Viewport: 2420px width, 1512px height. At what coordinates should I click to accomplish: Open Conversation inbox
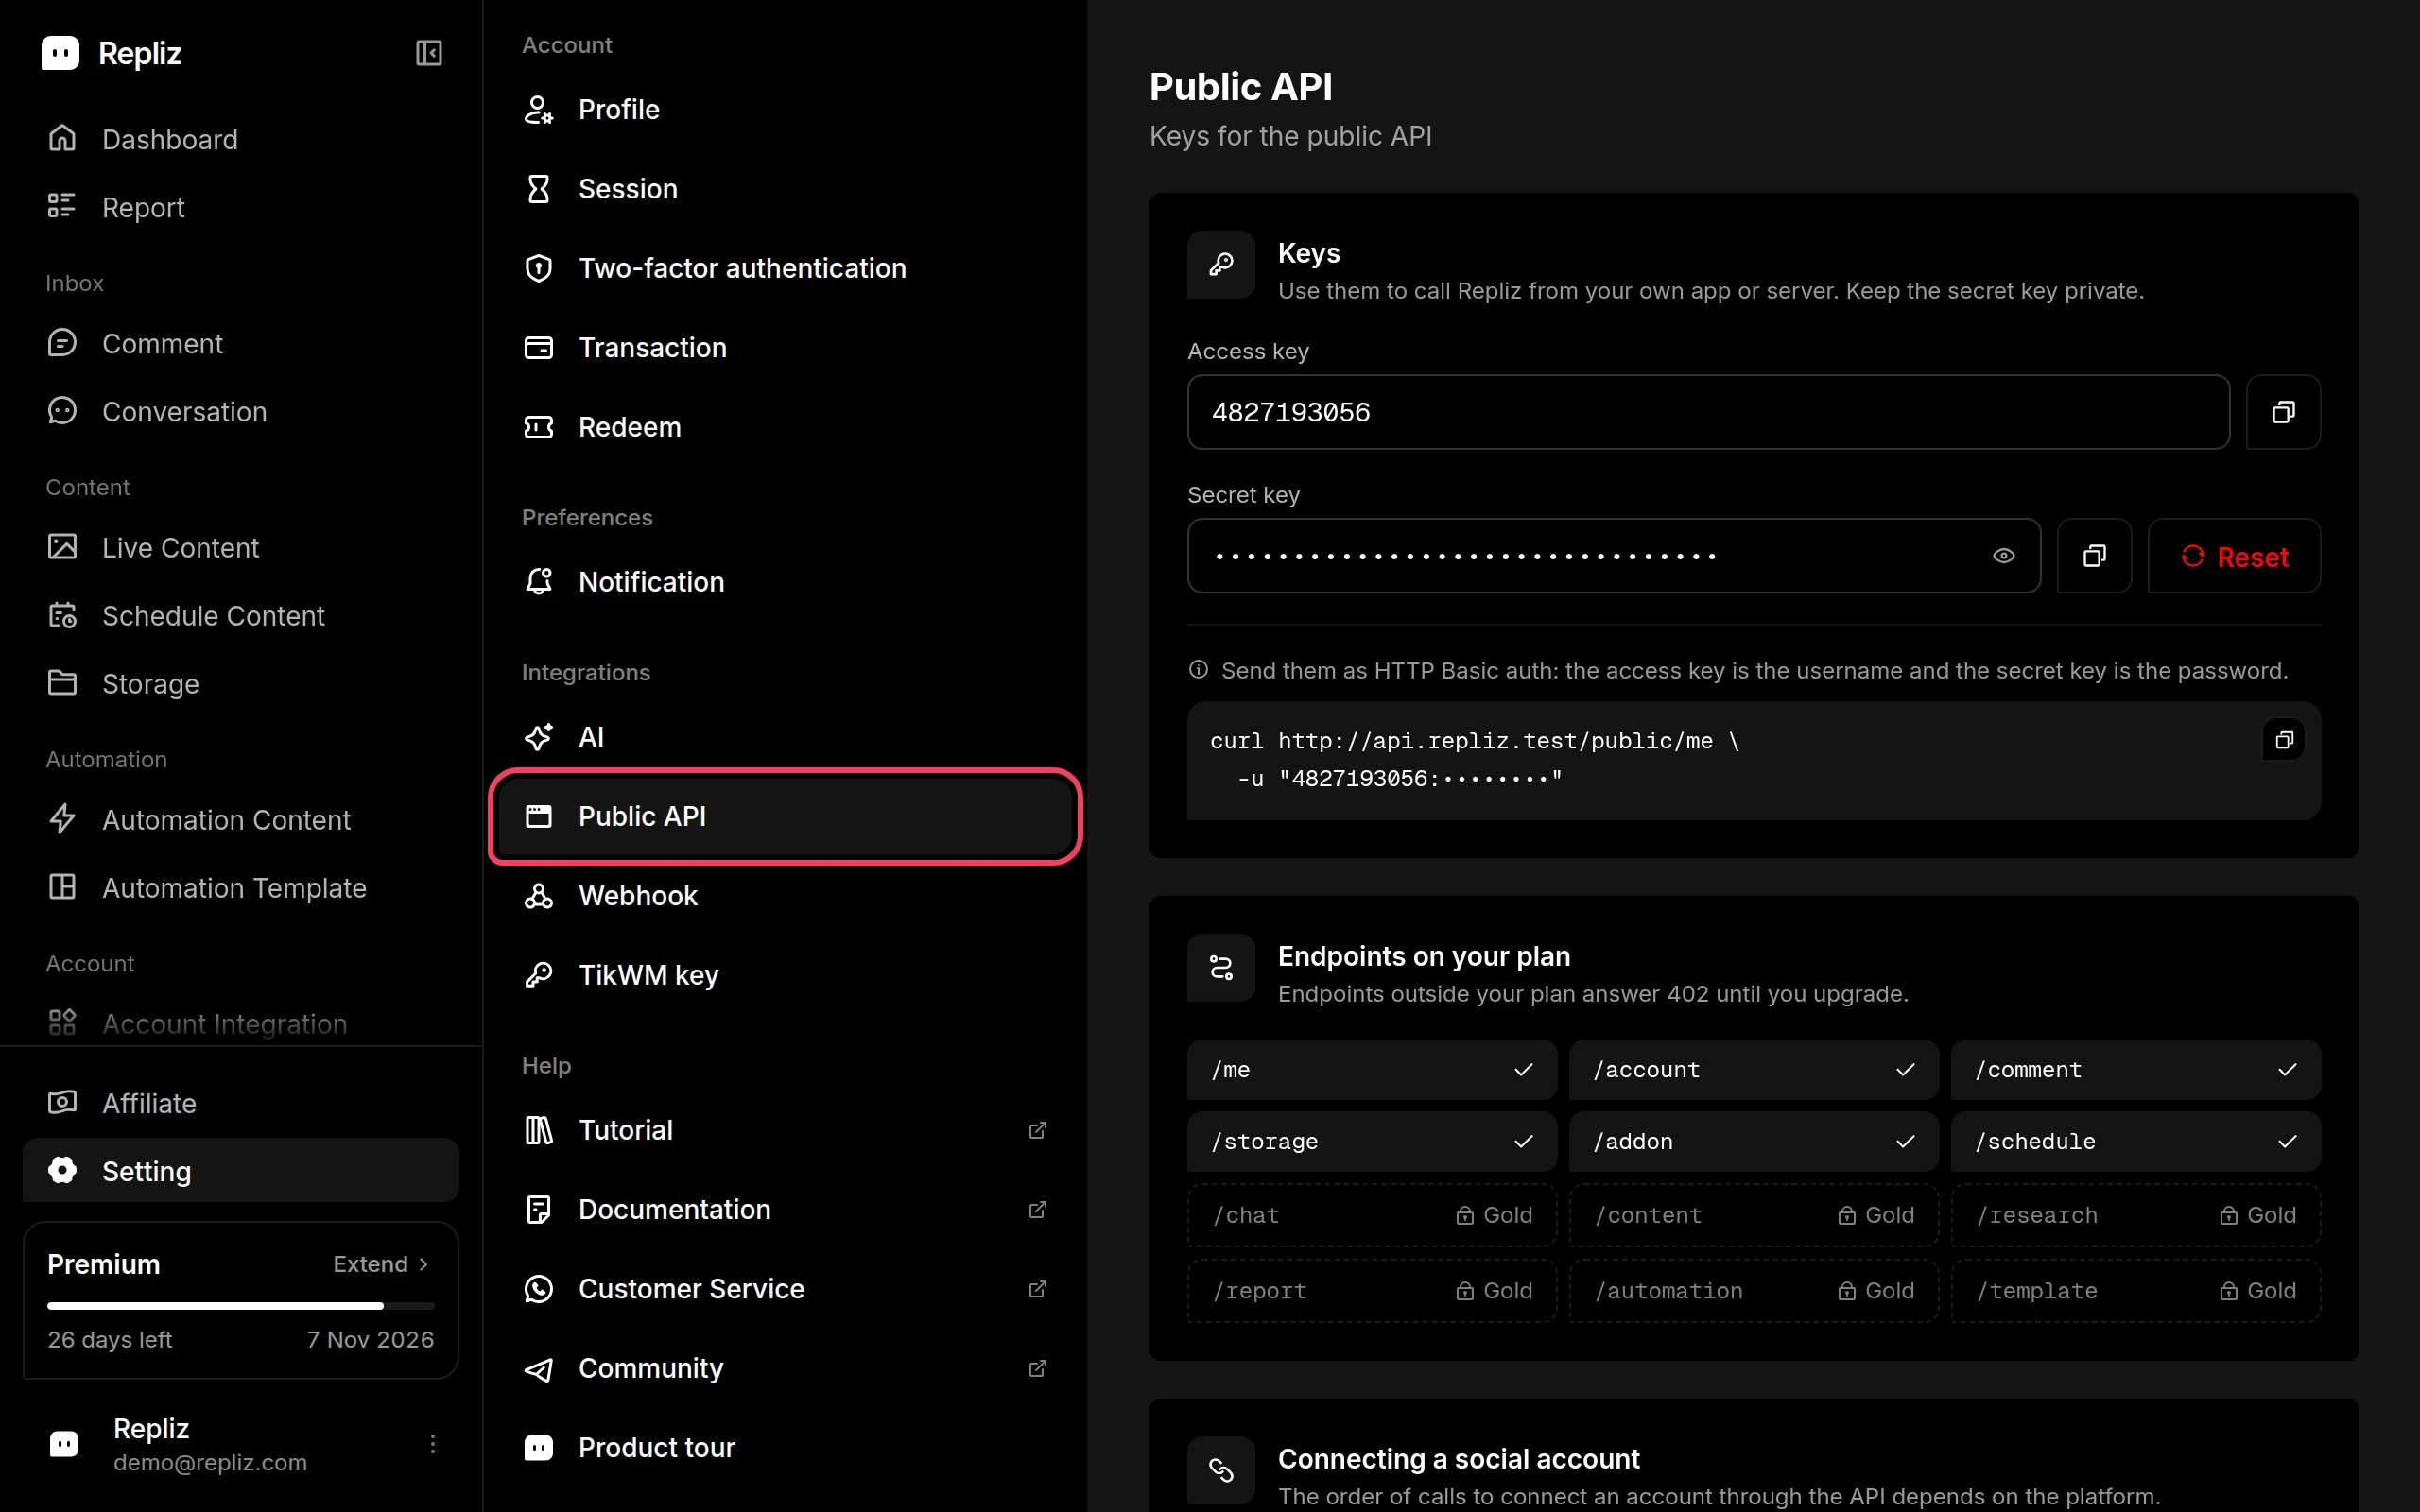pyautogui.click(x=241, y=411)
